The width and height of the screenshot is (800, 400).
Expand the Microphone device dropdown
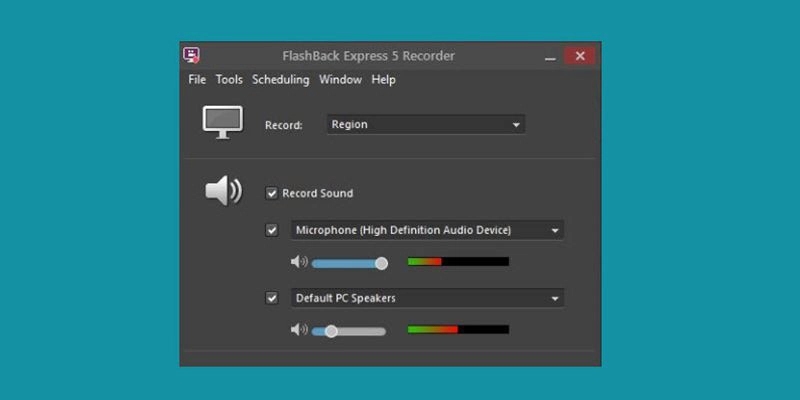point(427,230)
